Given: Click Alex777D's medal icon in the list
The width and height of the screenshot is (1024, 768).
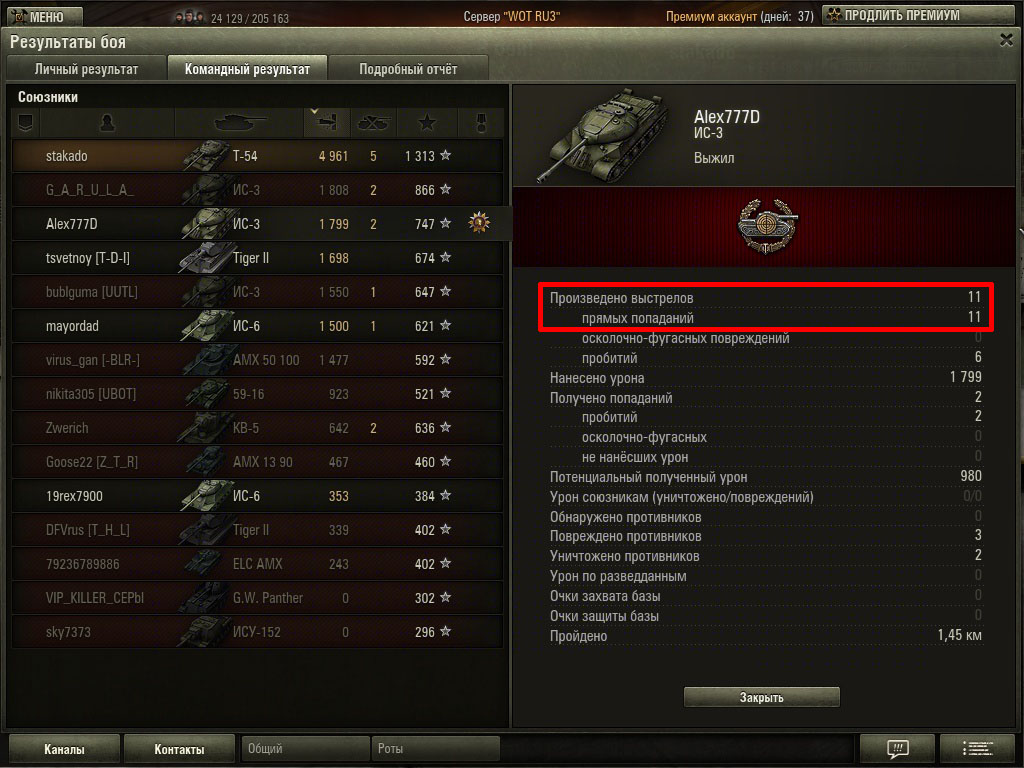Looking at the screenshot, I should [479, 223].
